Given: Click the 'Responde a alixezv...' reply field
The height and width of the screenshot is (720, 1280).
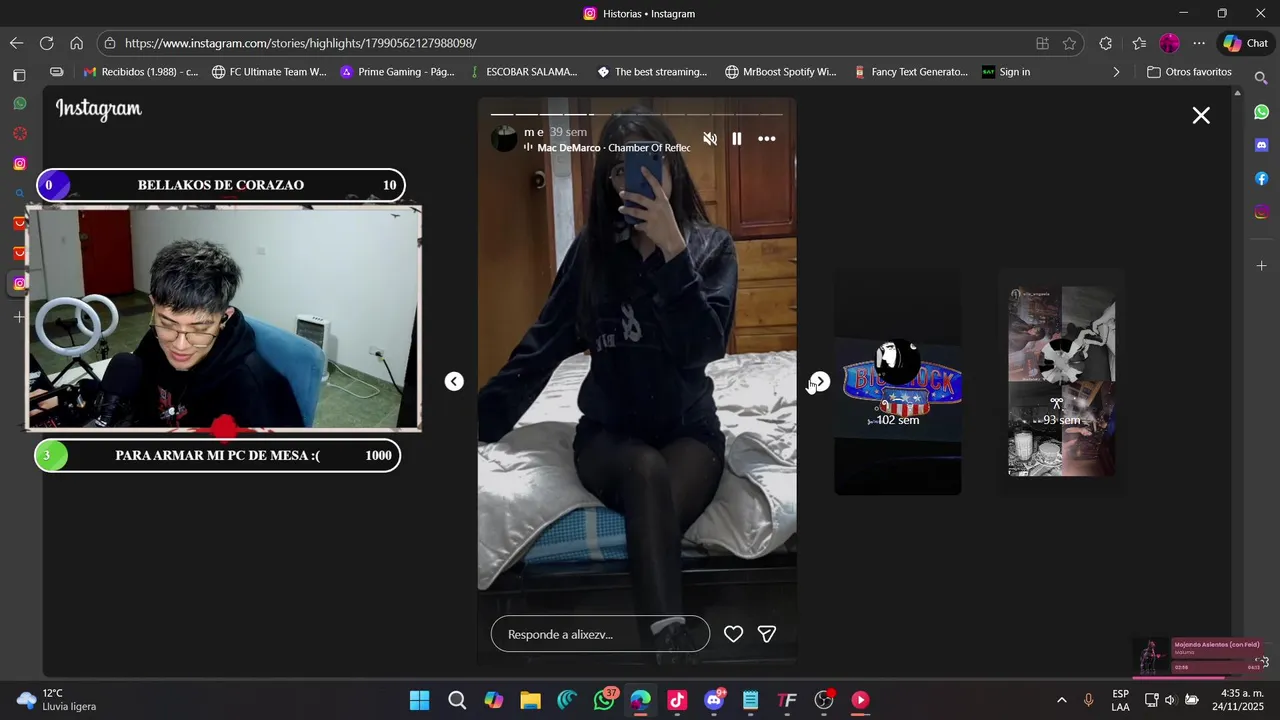Looking at the screenshot, I should point(600,634).
